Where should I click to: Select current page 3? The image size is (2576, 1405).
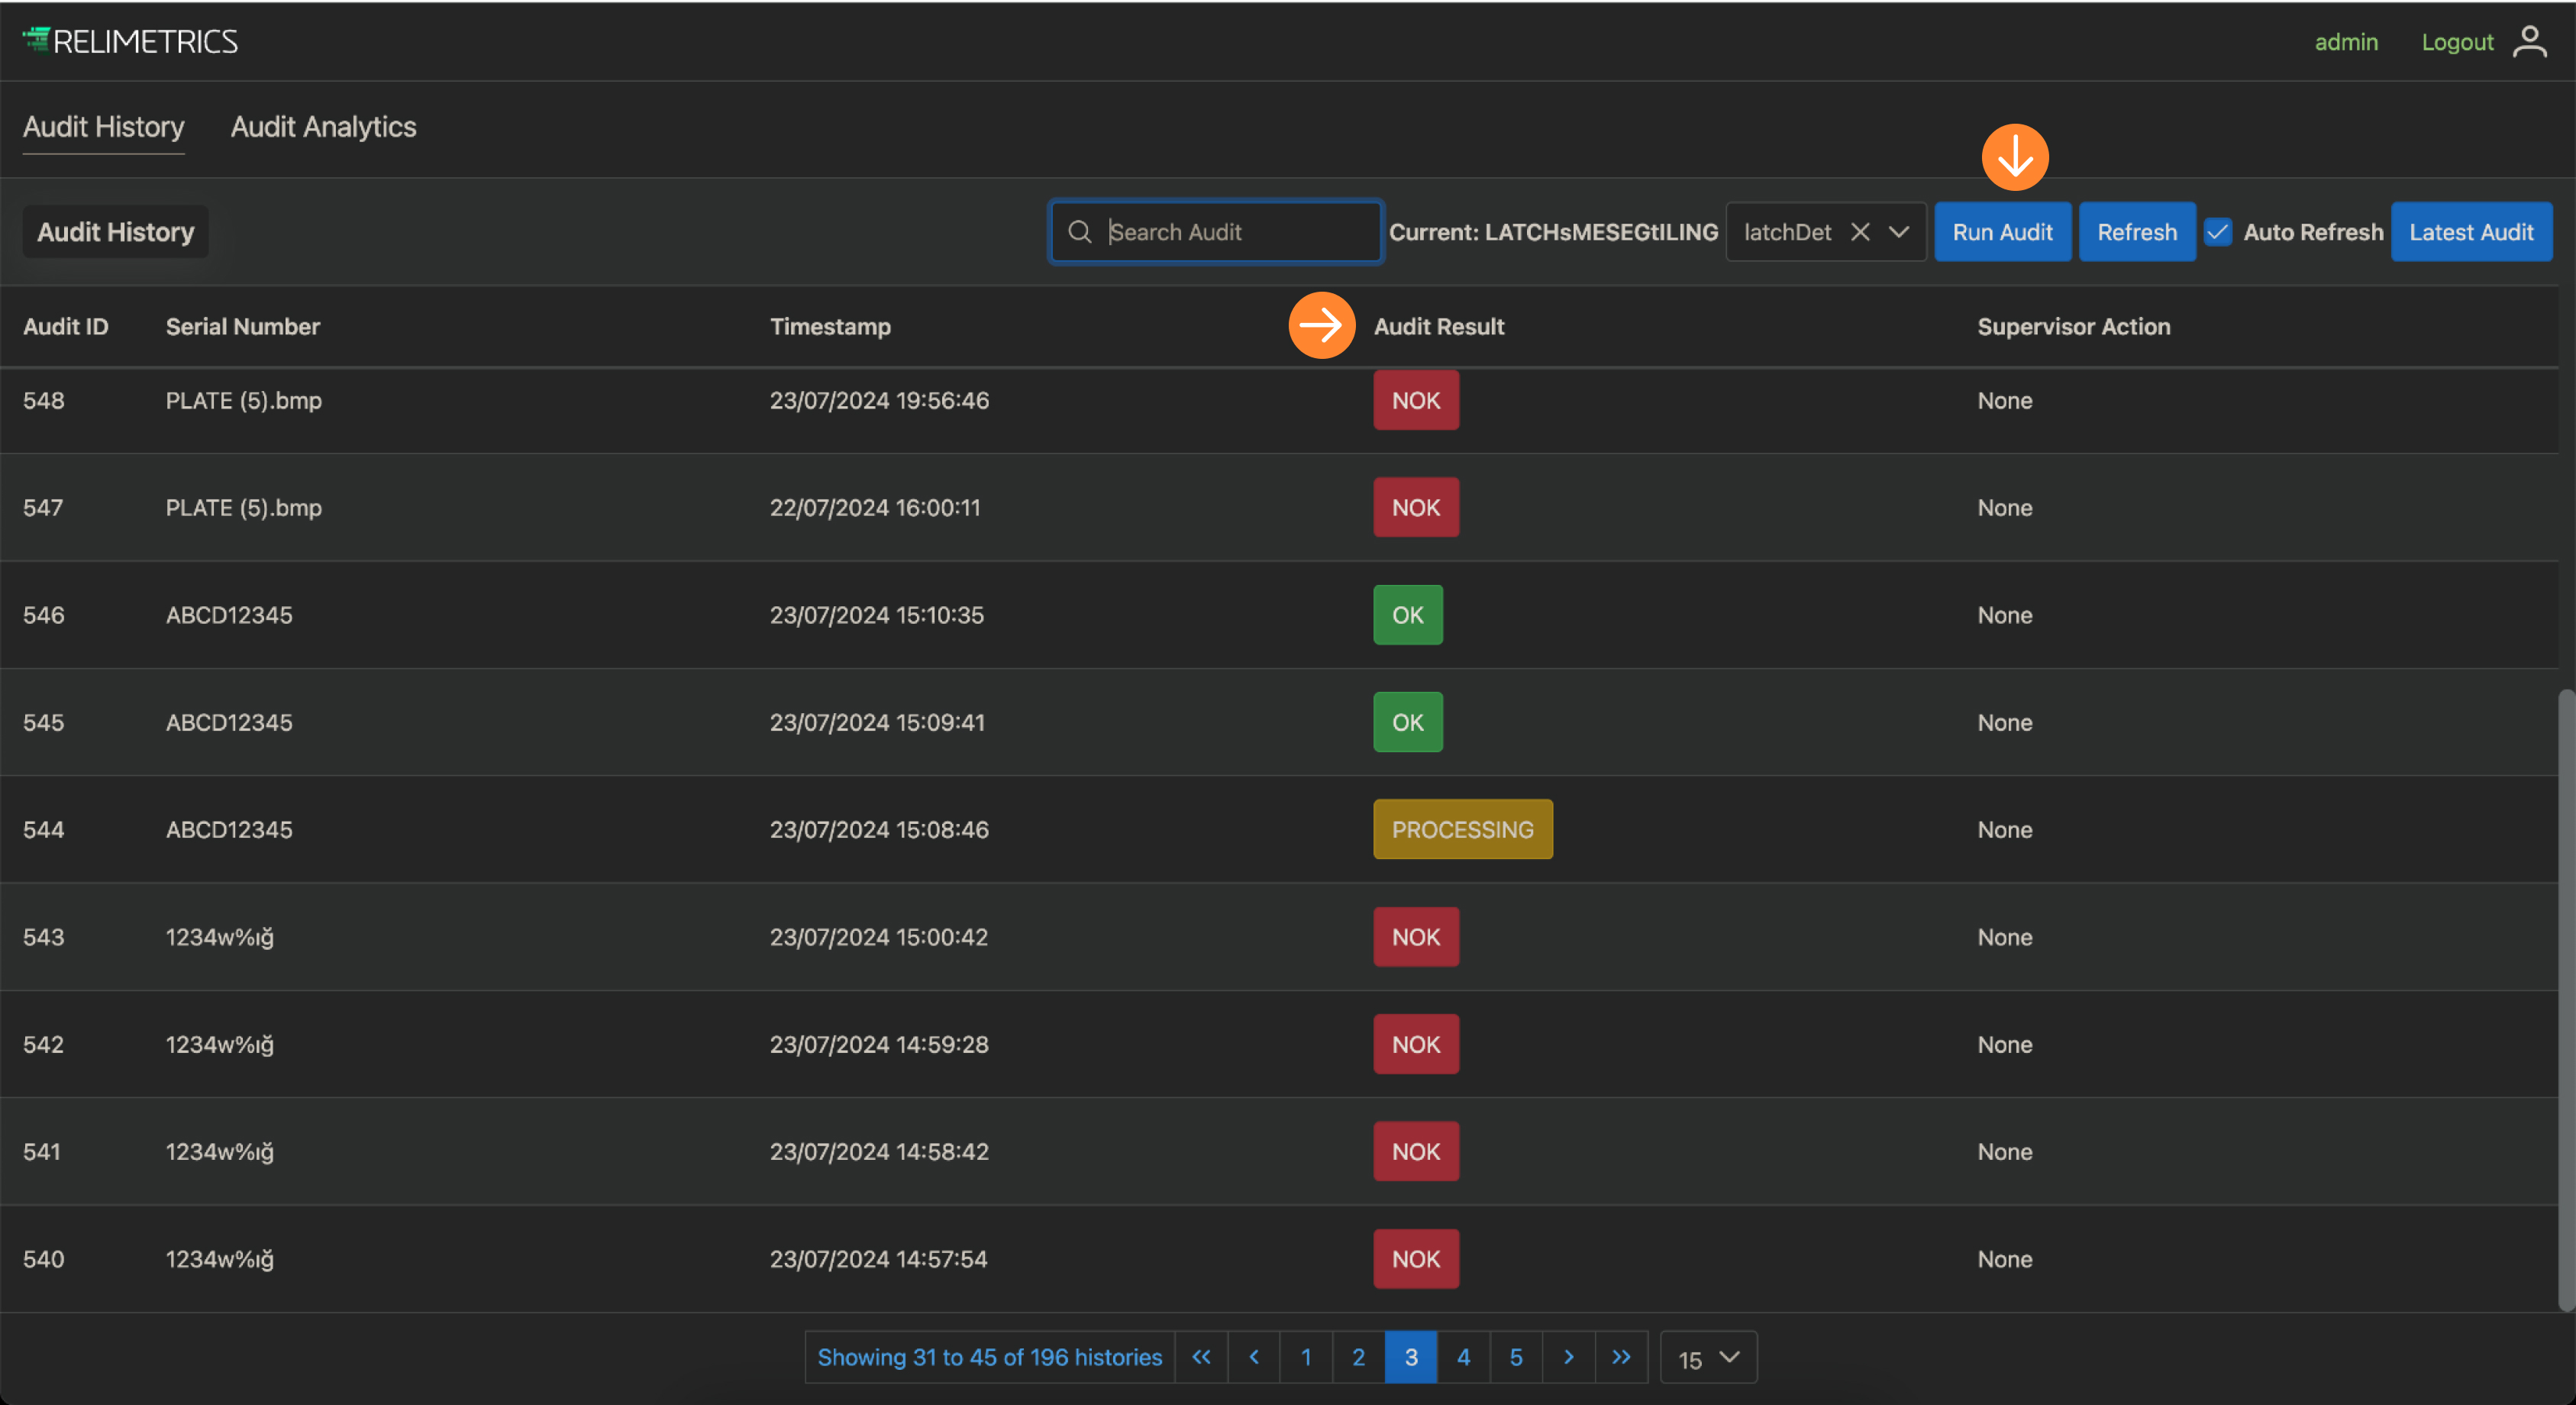point(1411,1357)
